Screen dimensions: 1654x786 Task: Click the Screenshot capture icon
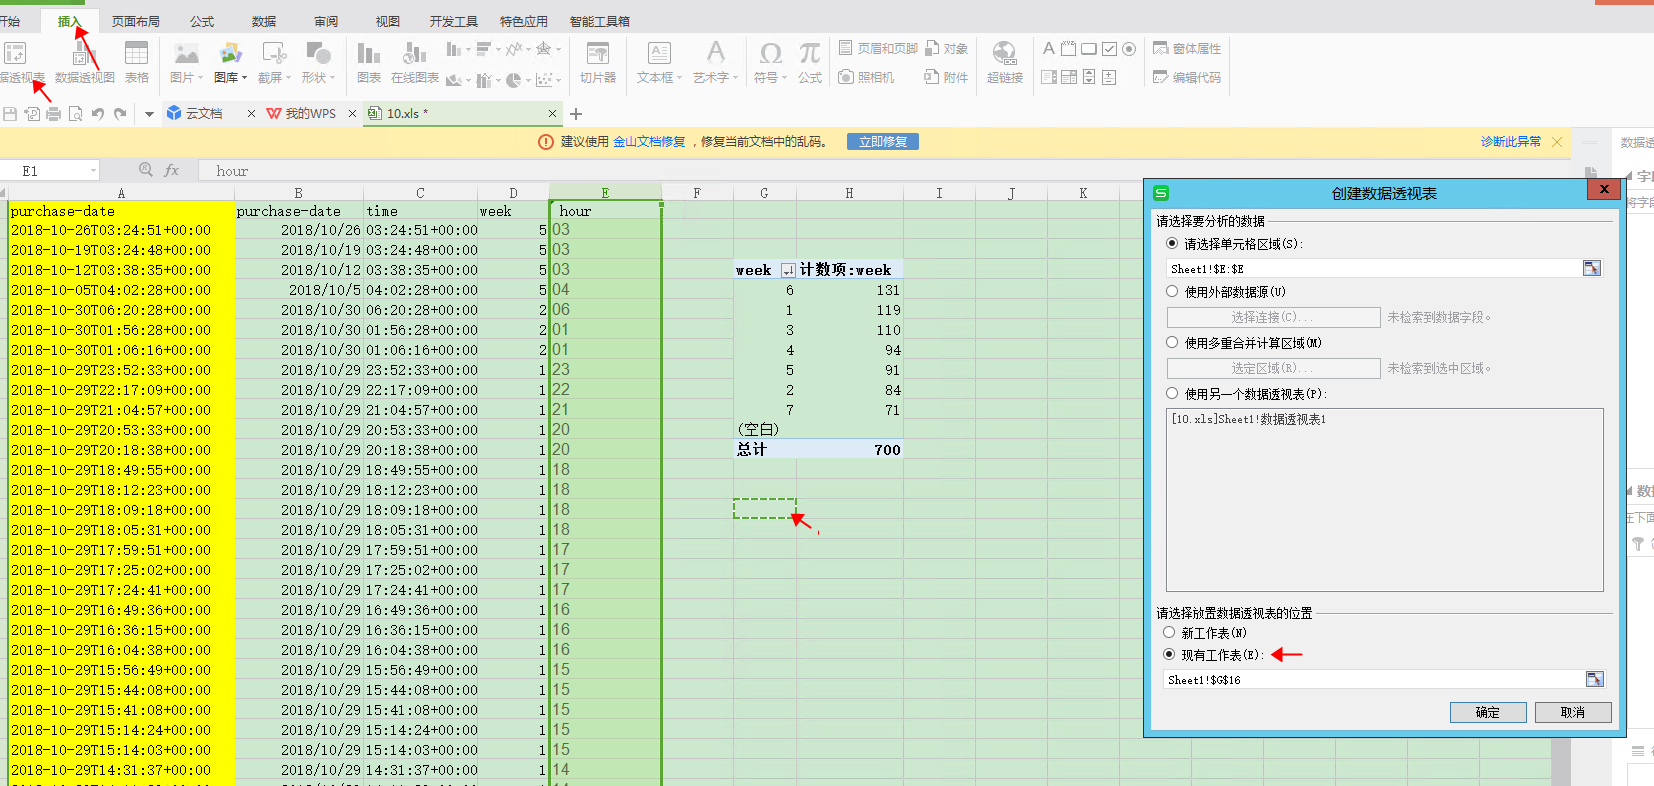click(273, 53)
